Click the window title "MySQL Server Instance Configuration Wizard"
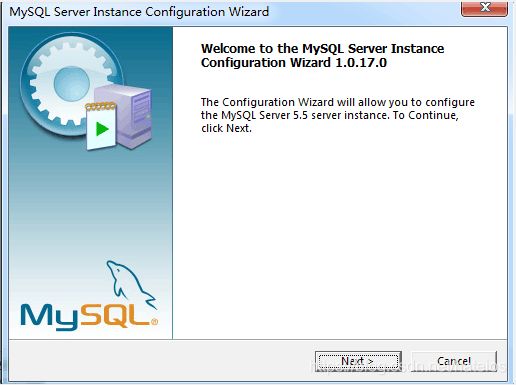 tap(139, 12)
